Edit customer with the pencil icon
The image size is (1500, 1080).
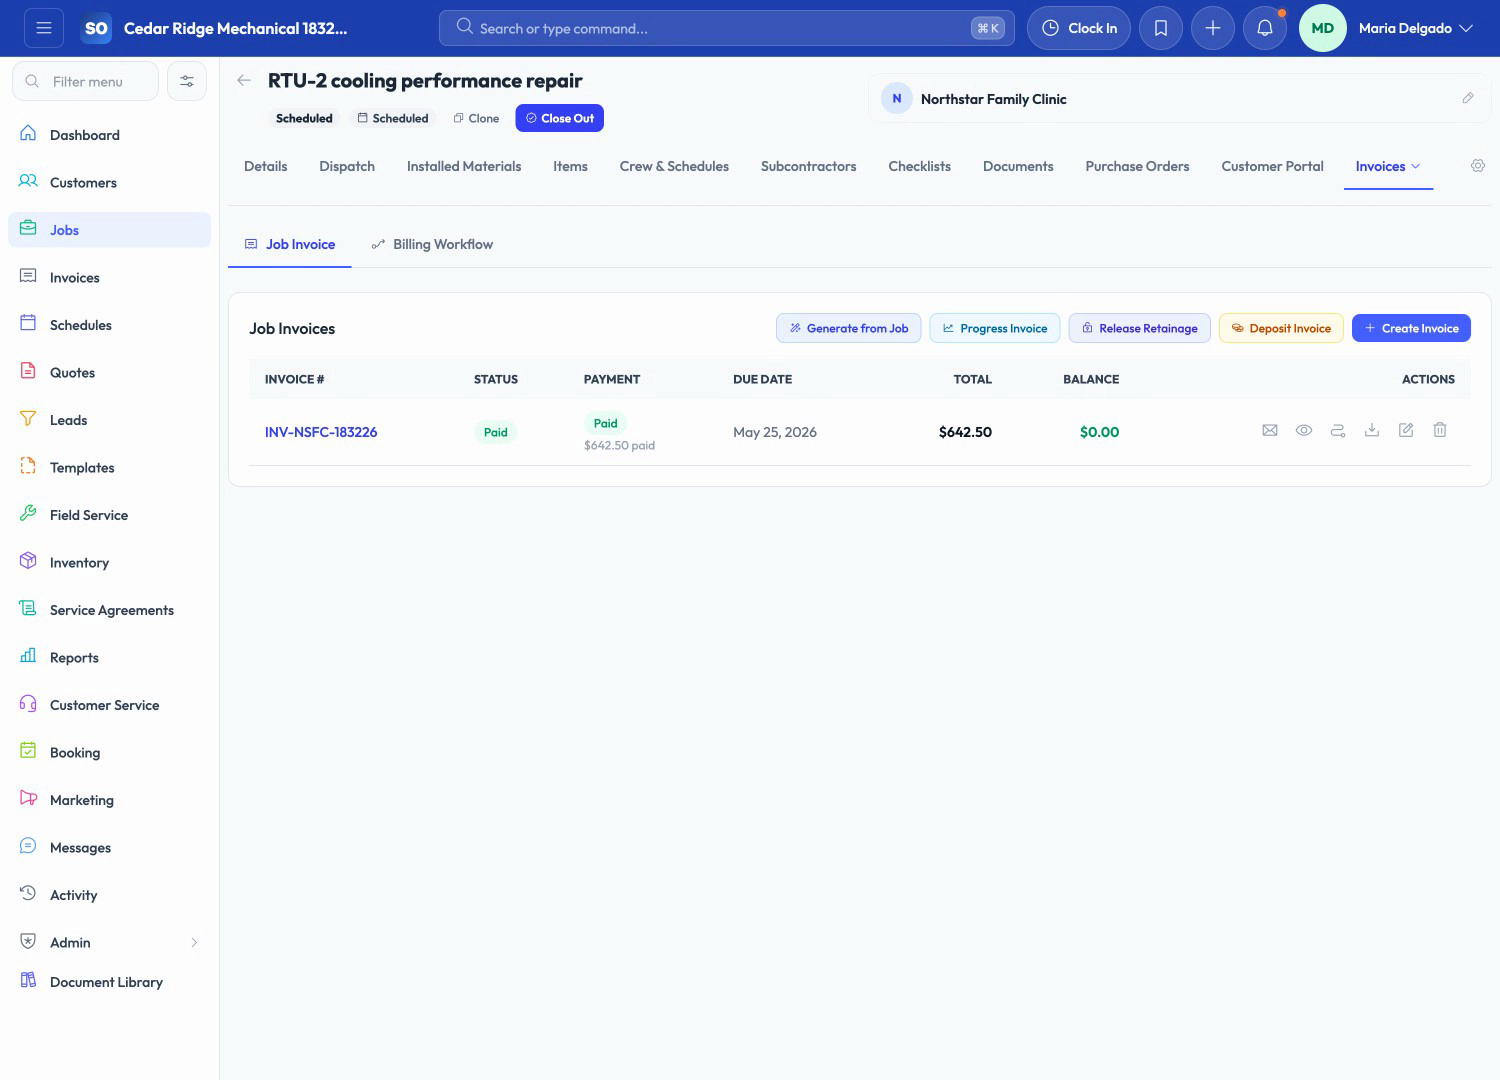(x=1468, y=98)
